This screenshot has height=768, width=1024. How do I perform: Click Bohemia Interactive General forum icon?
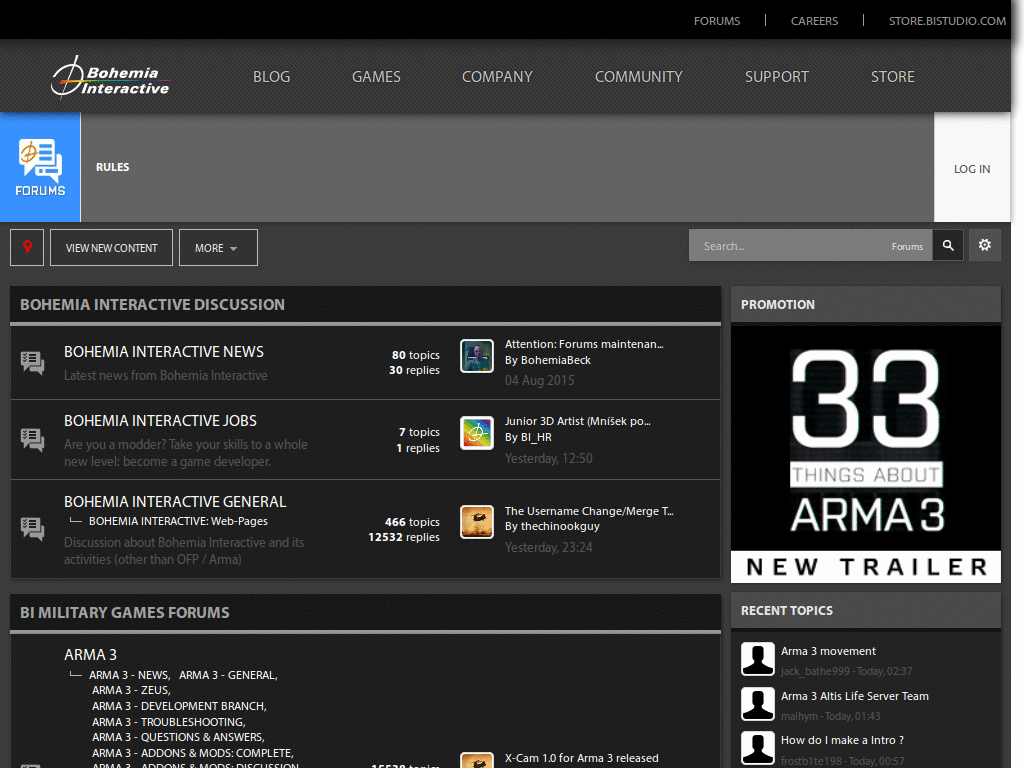point(33,528)
